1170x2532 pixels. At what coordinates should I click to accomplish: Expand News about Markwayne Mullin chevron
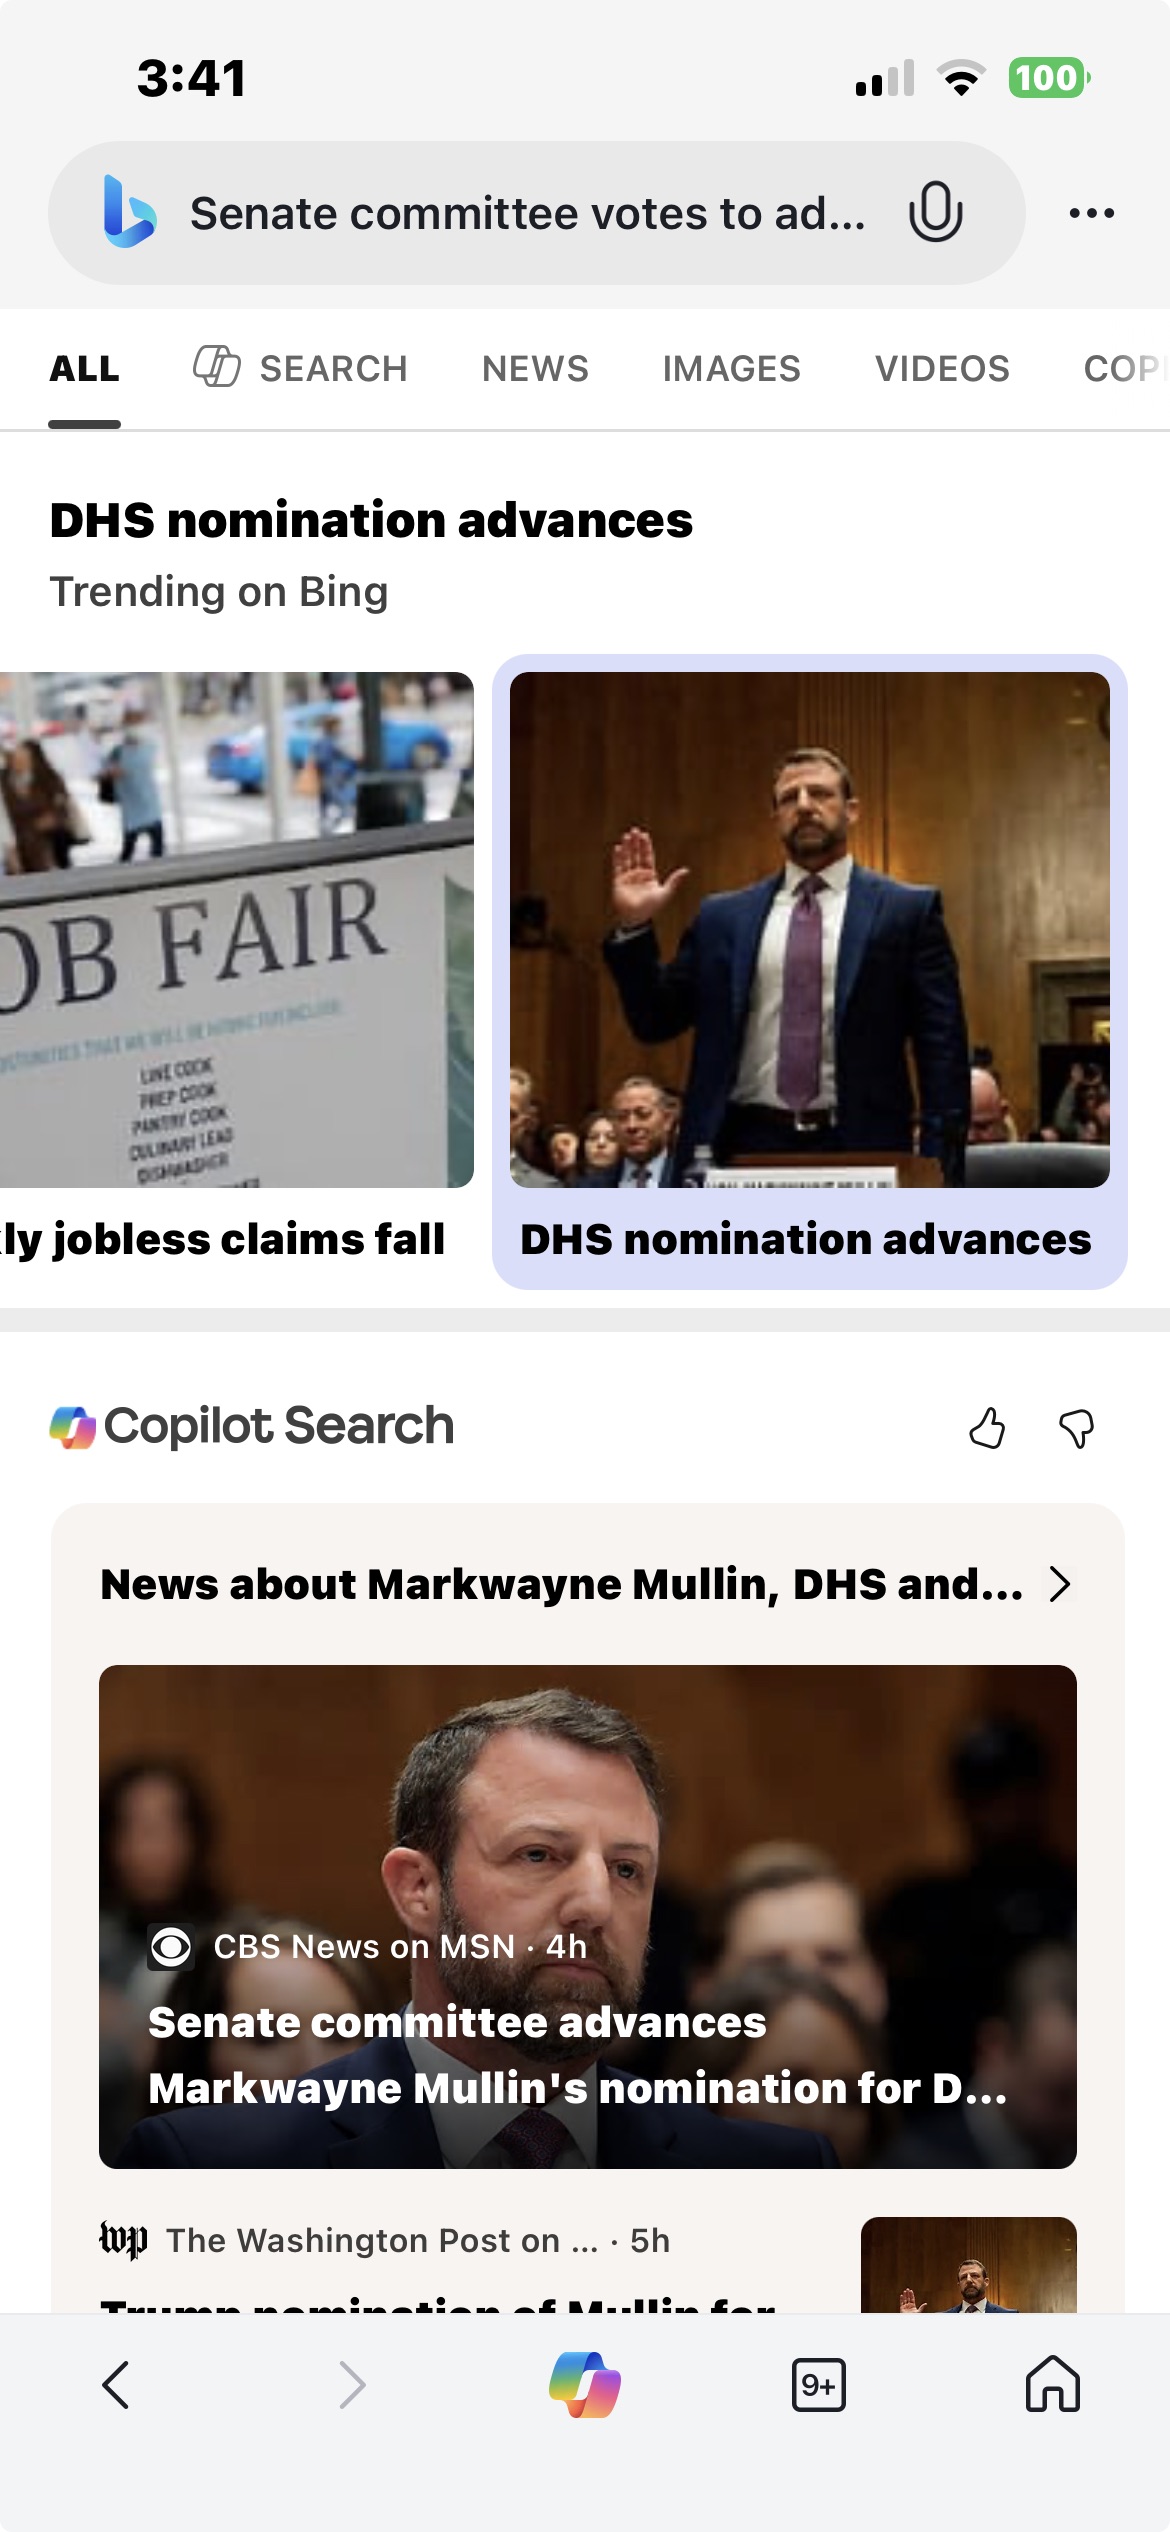tap(1060, 1584)
